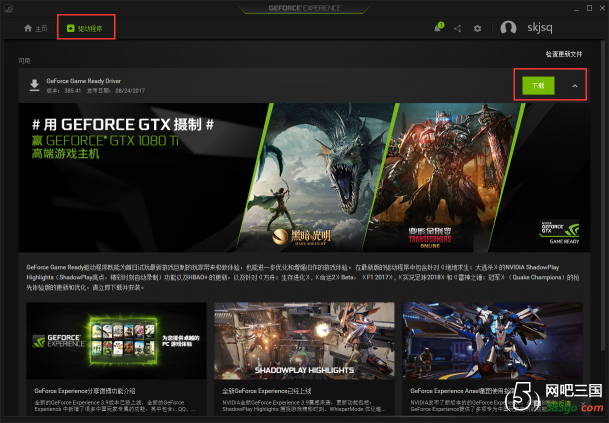This screenshot has width=609, height=423.
Task: Click the green Download button (下载)
Action: pyautogui.click(x=538, y=85)
